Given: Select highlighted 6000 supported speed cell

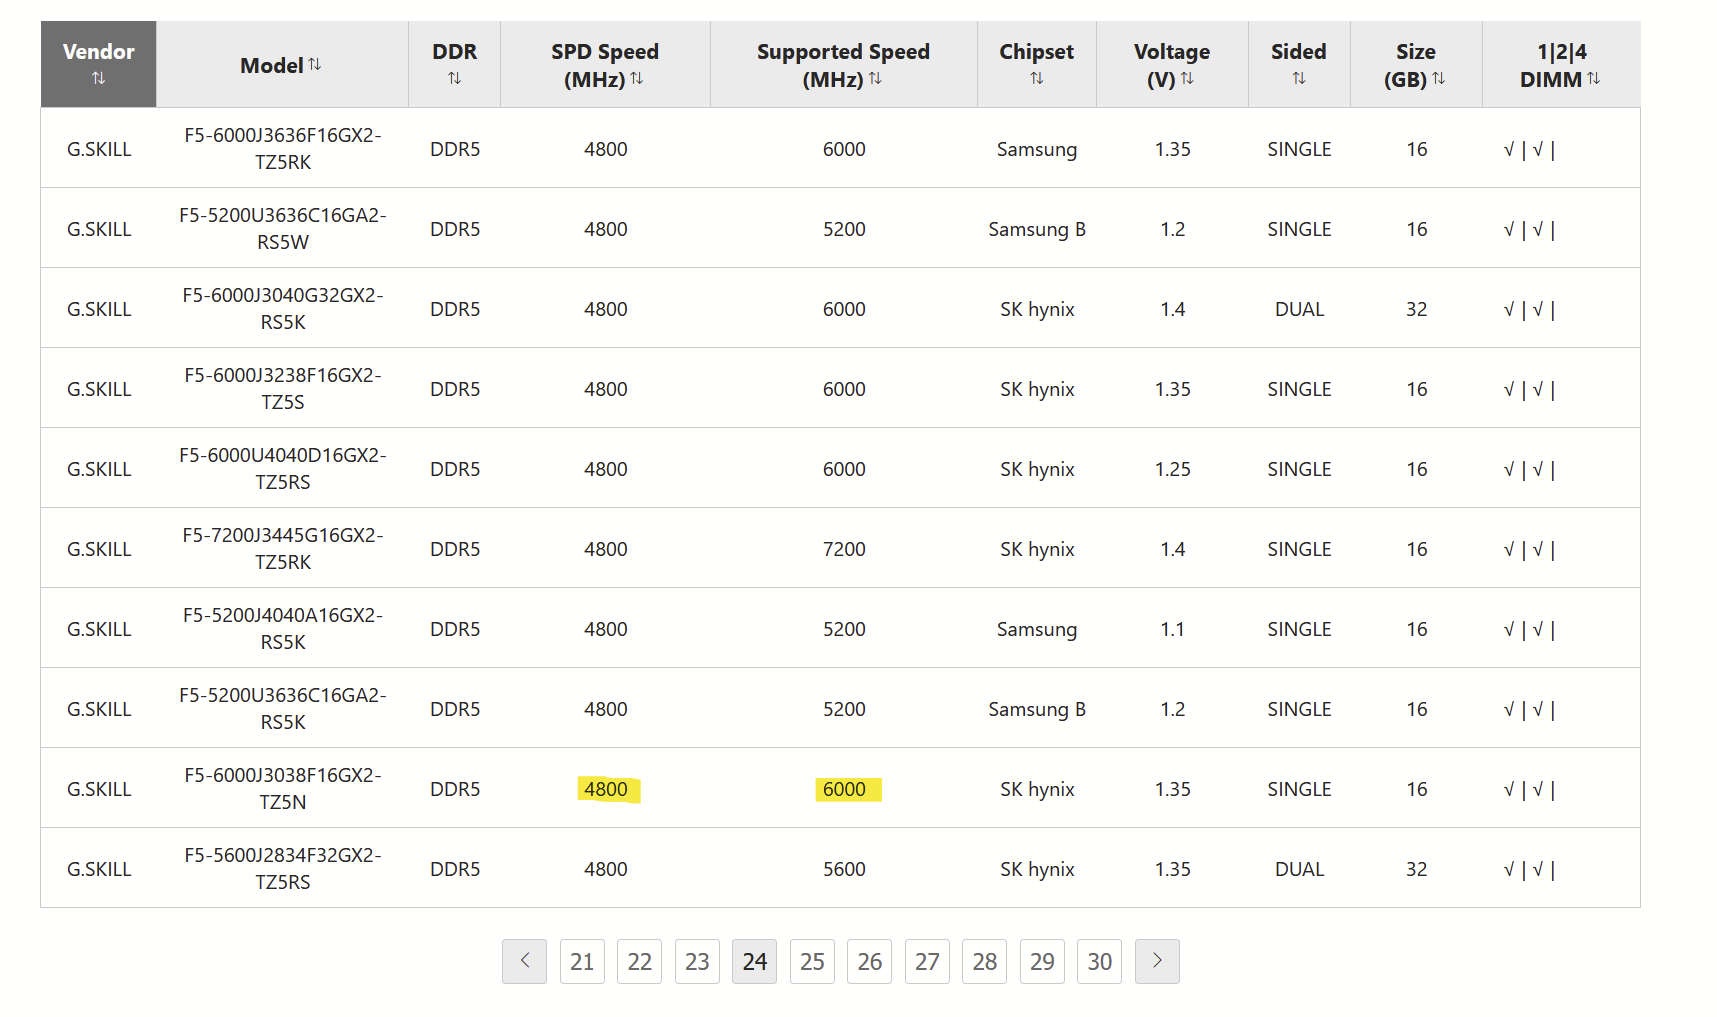Looking at the screenshot, I should click(x=845, y=789).
